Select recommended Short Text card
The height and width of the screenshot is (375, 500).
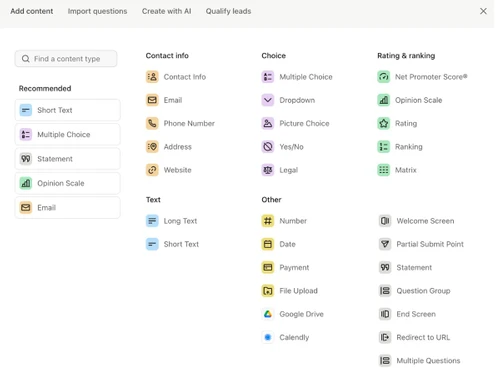click(x=68, y=110)
